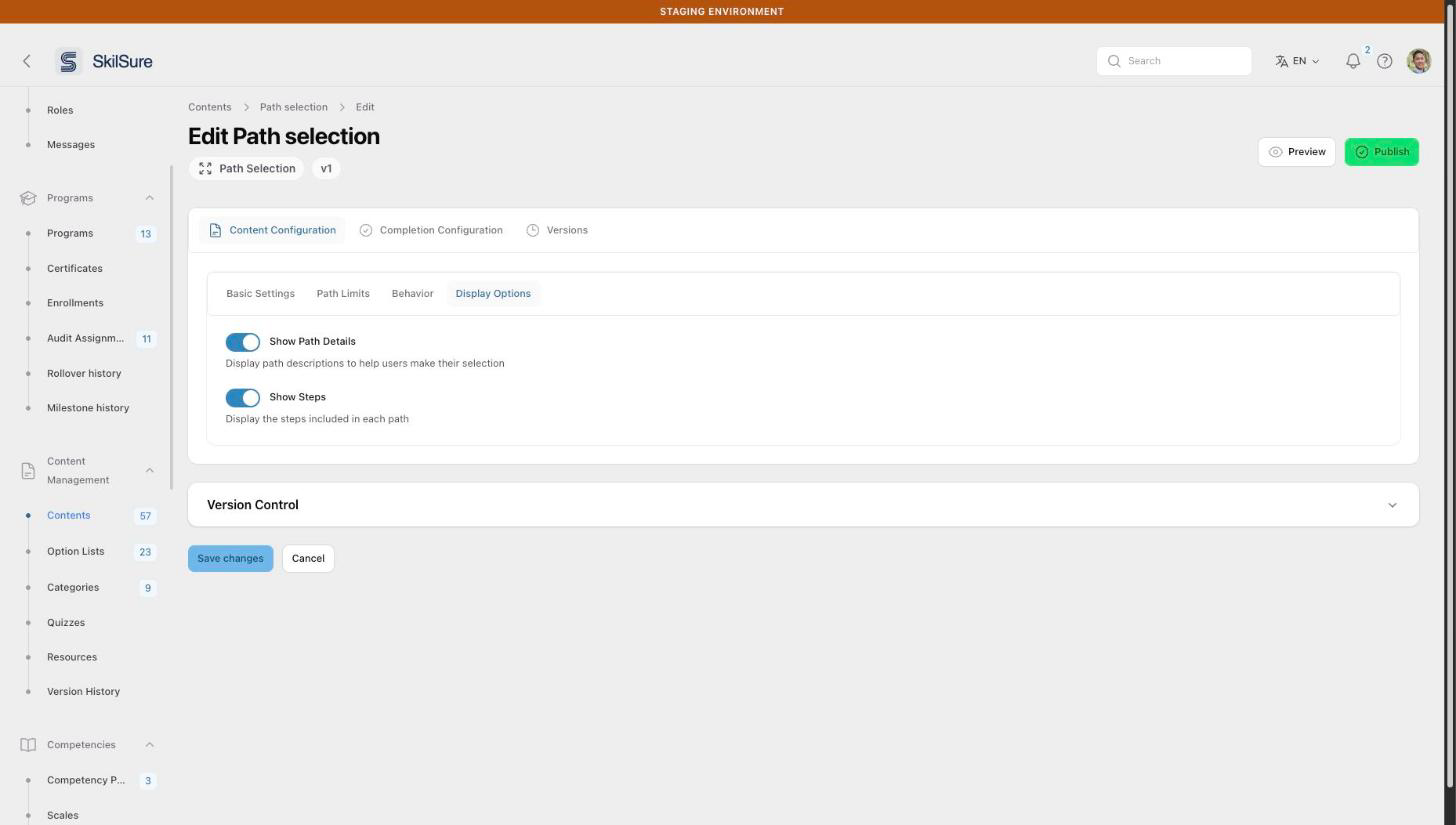Open Resources in the sidebar

point(72,657)
